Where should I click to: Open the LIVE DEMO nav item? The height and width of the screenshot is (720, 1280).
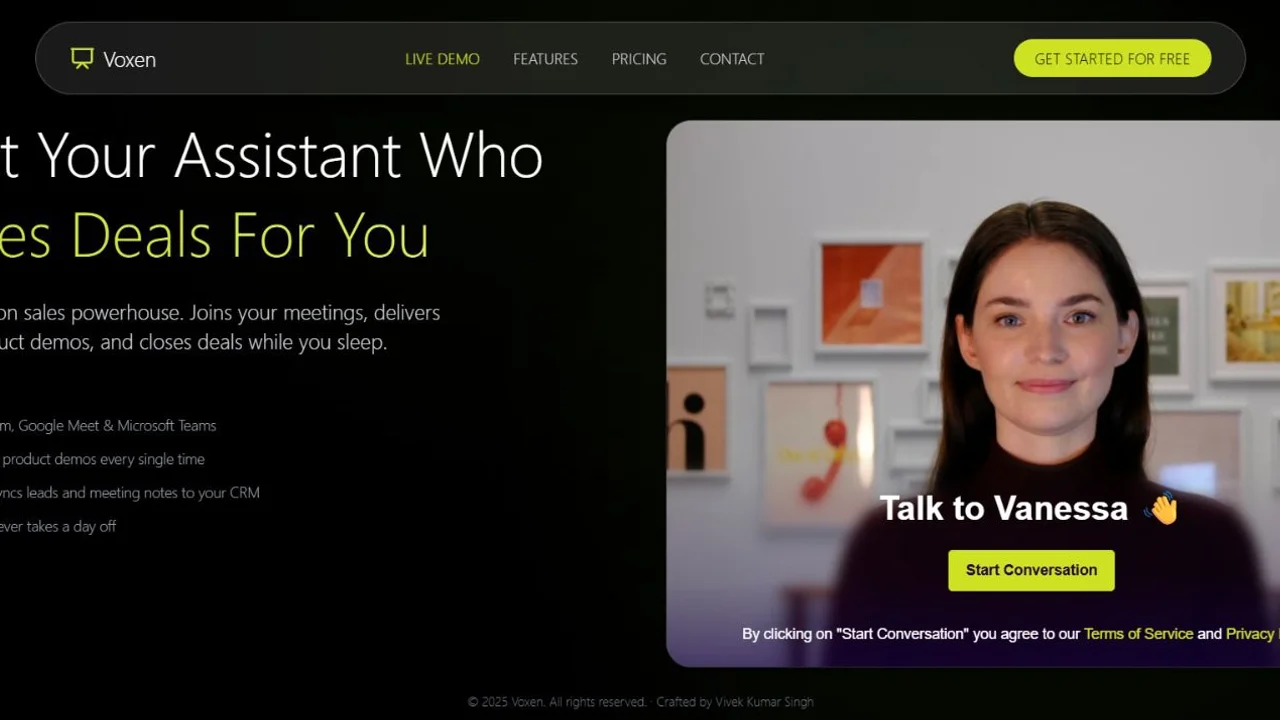pyautogui.click(x=442, y=59)
